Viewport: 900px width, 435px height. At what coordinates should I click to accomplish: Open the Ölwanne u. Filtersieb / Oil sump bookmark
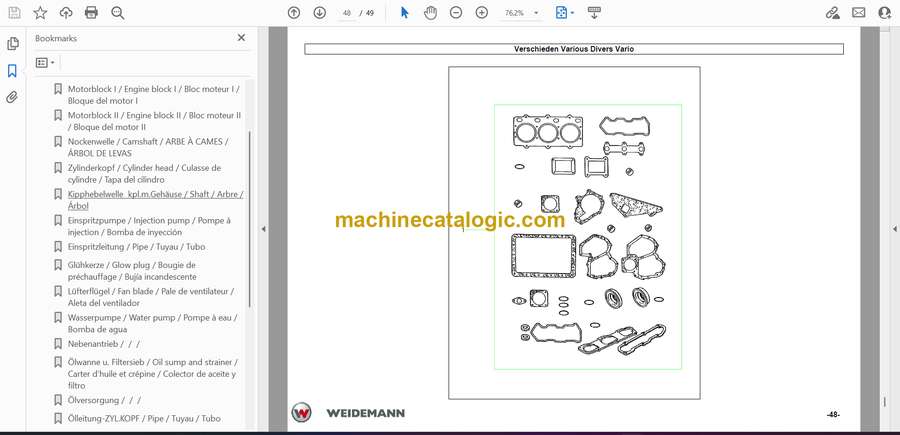click(153, 374)
